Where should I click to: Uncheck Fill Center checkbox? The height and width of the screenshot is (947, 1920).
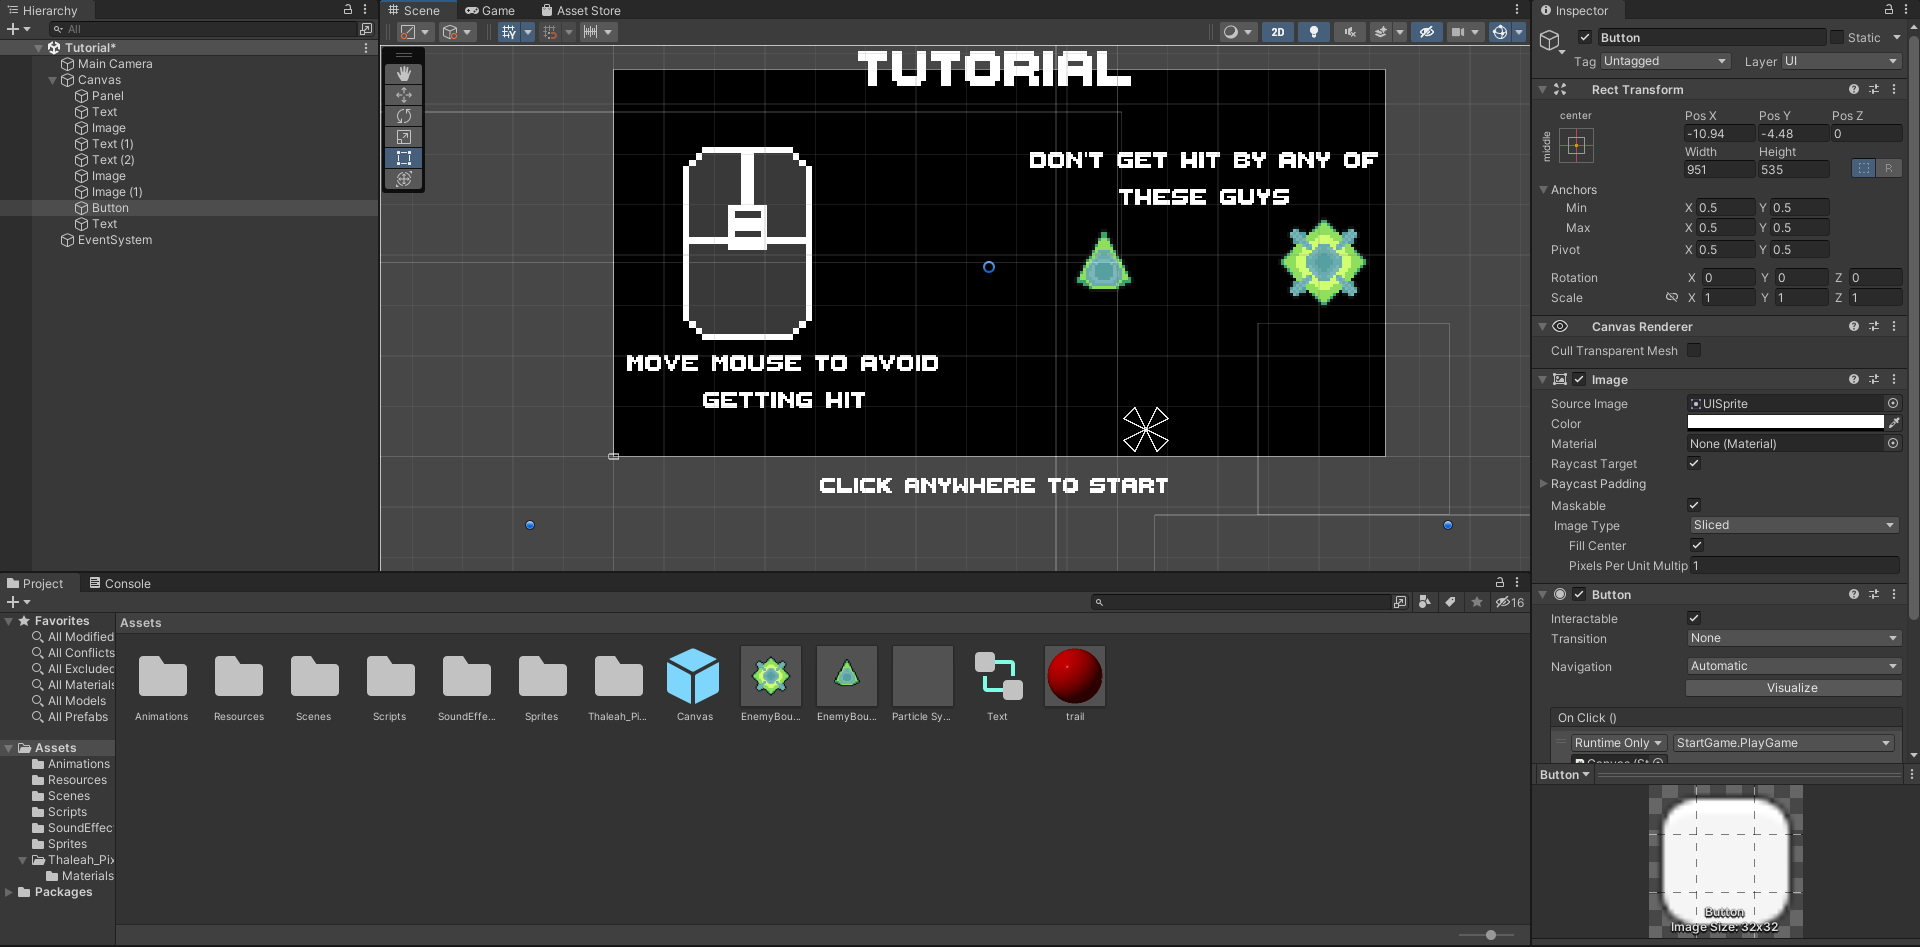point(1697,545)
